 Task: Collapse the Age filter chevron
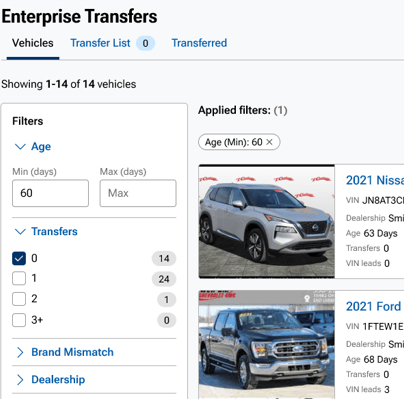pos(20,146)
